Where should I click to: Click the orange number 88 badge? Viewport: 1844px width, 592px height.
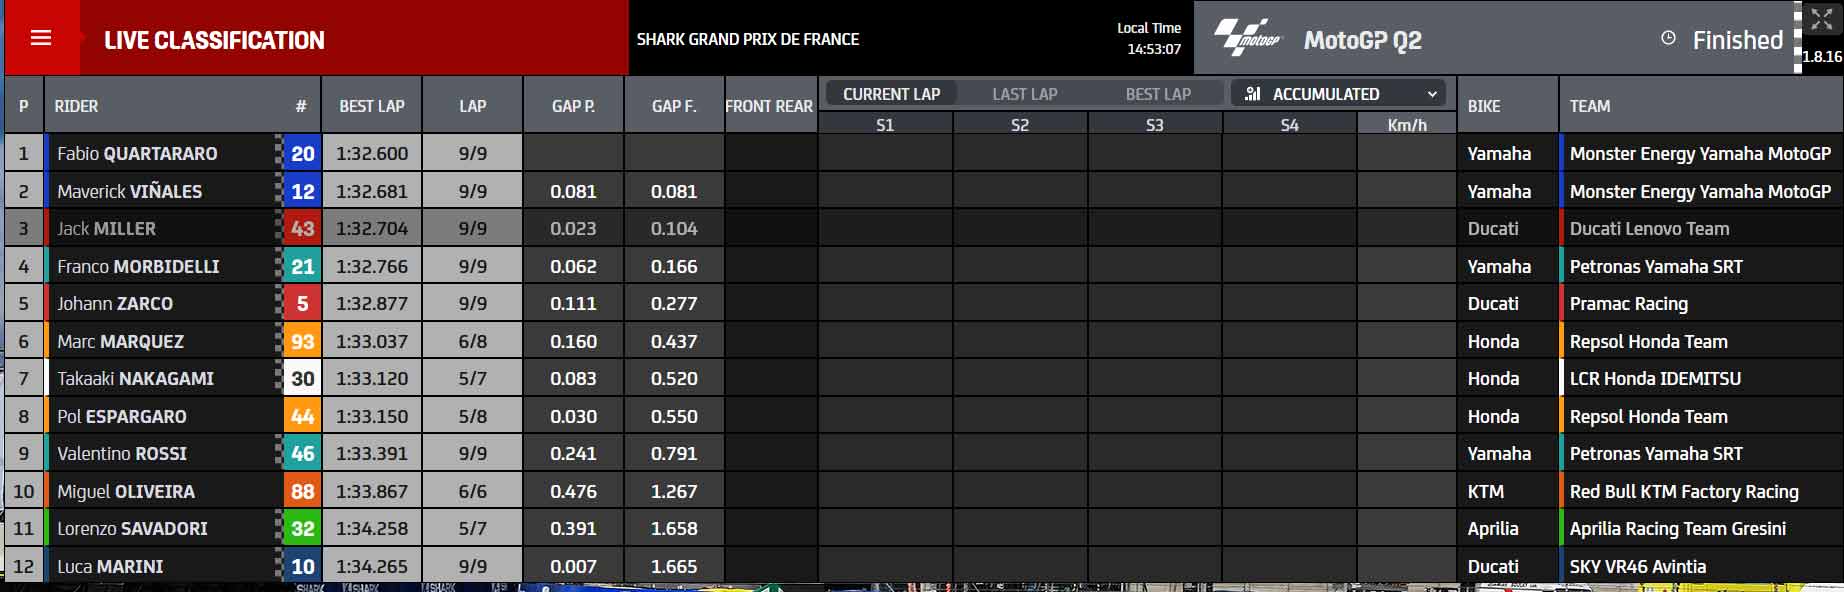(x=302, y=491)
